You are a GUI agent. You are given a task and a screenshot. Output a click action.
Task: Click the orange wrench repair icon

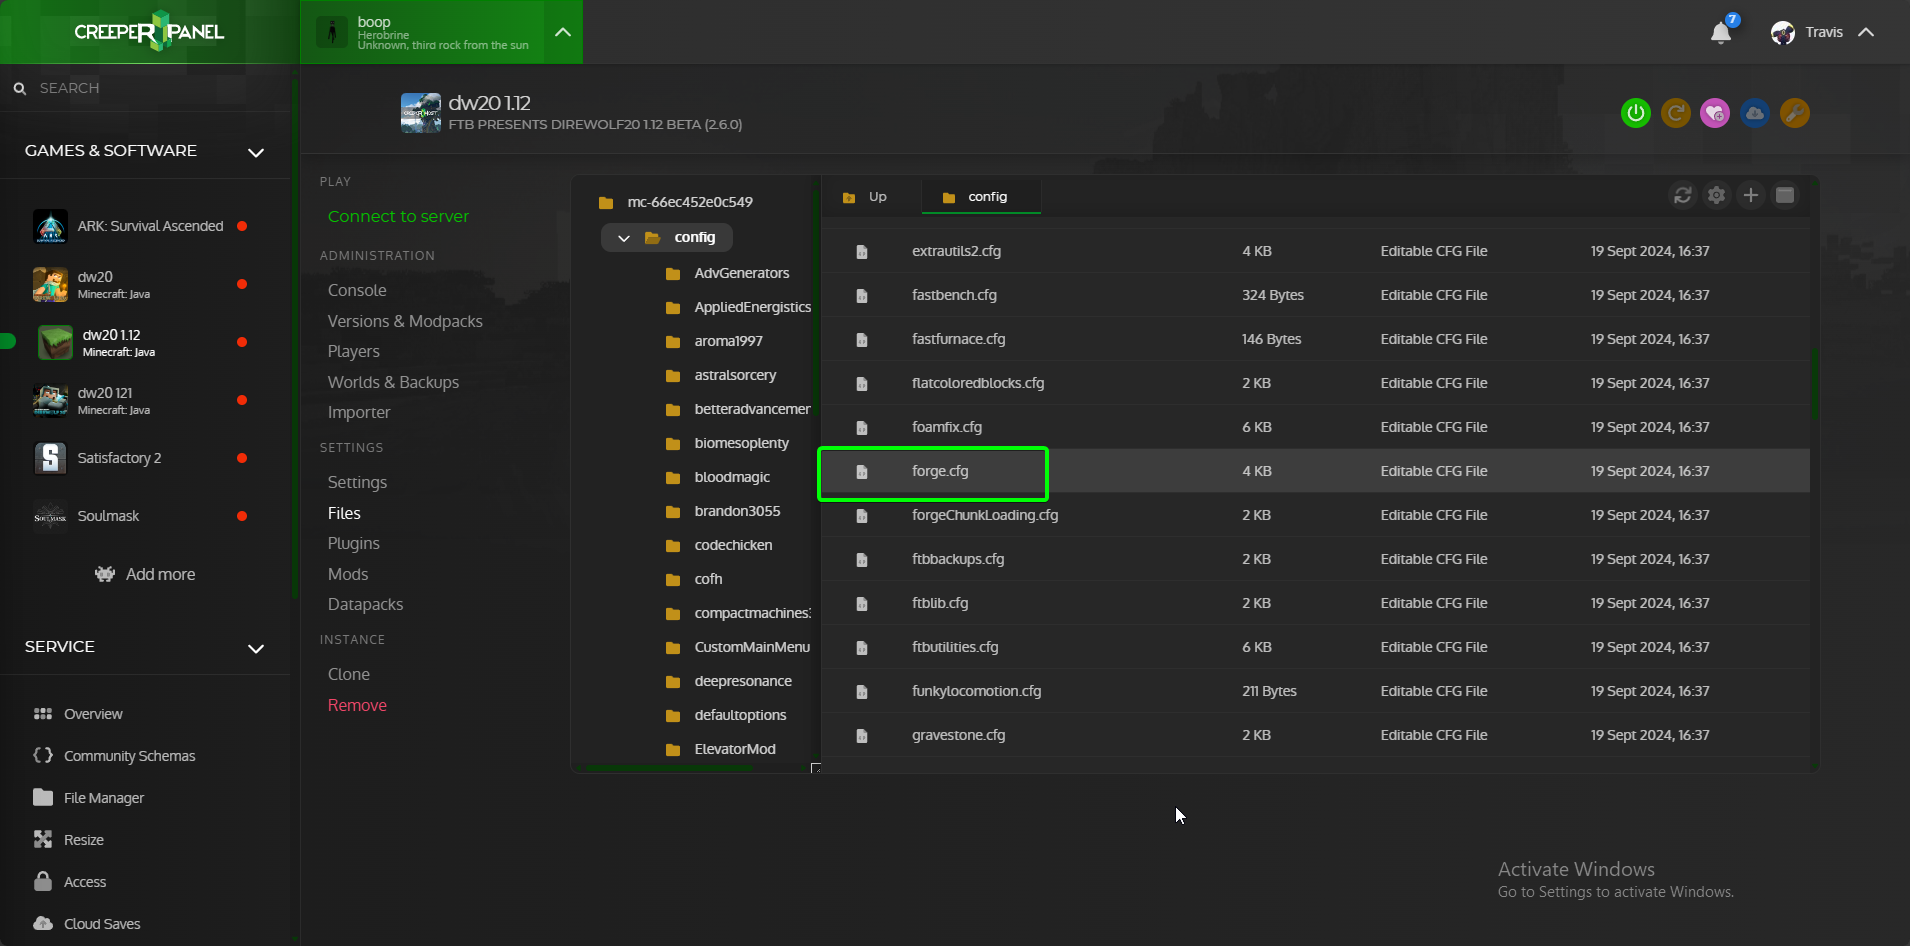tap(1795, 113)
